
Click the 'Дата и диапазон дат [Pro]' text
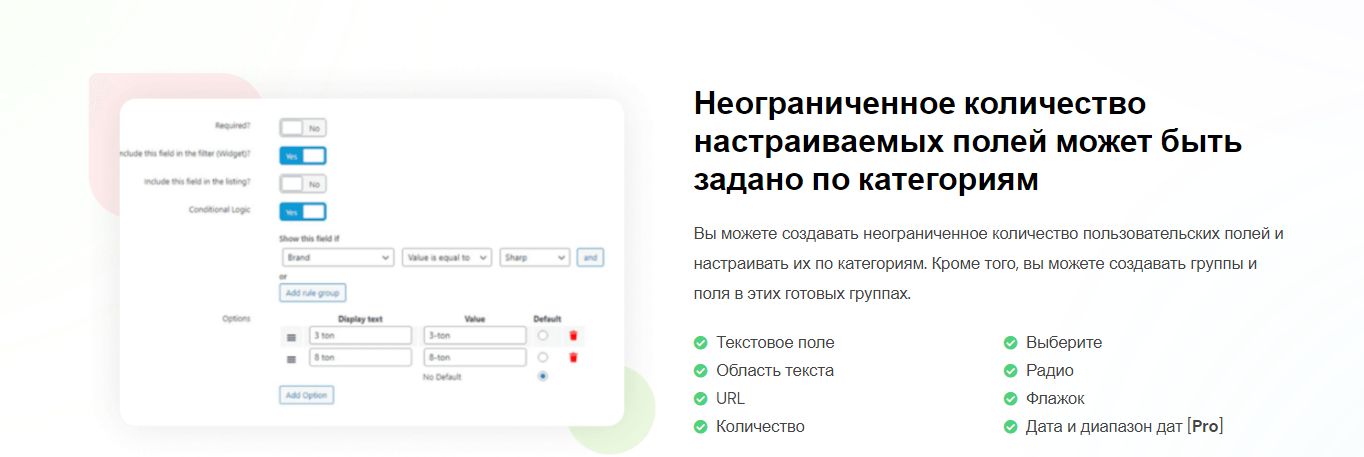click(x=1125, y=427)
